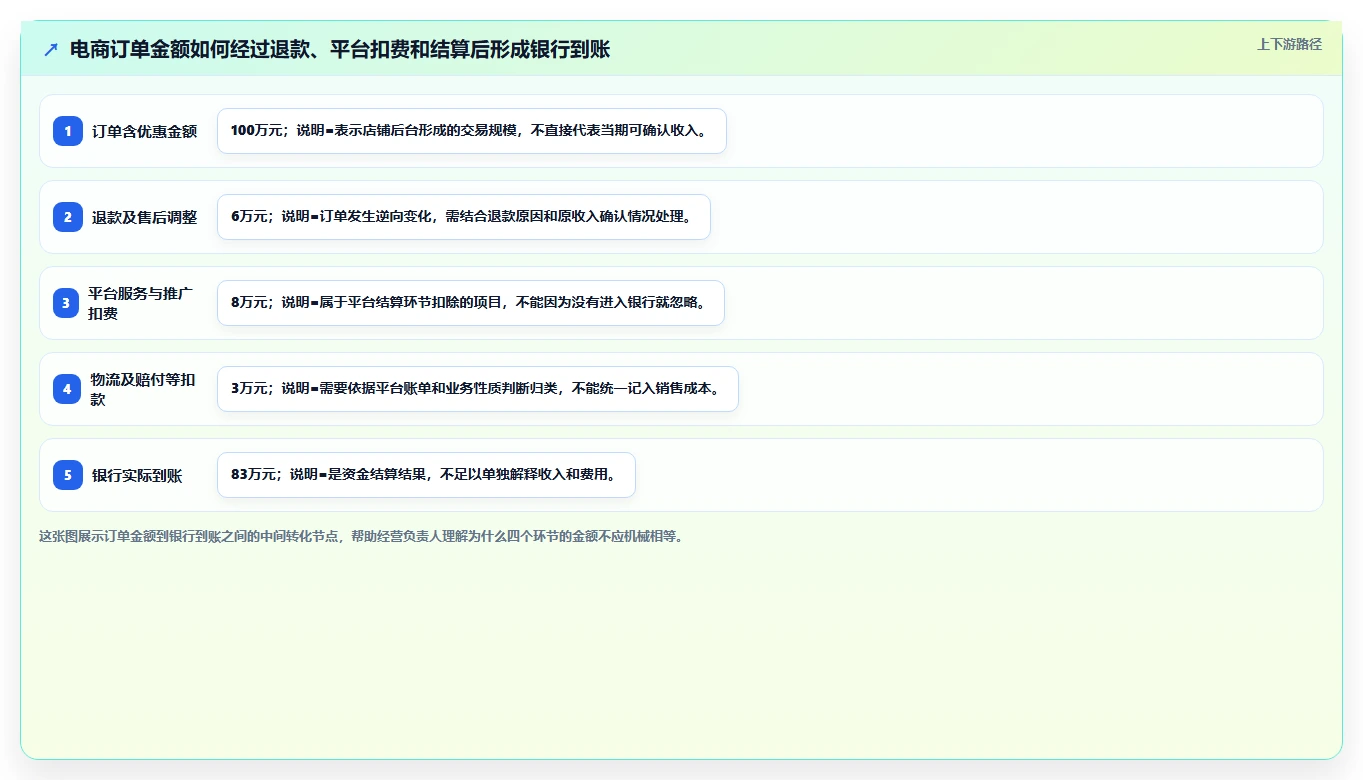The image size is (1363, 780).
Task: Open the 8万元 description box
Action: pos(471,303)
